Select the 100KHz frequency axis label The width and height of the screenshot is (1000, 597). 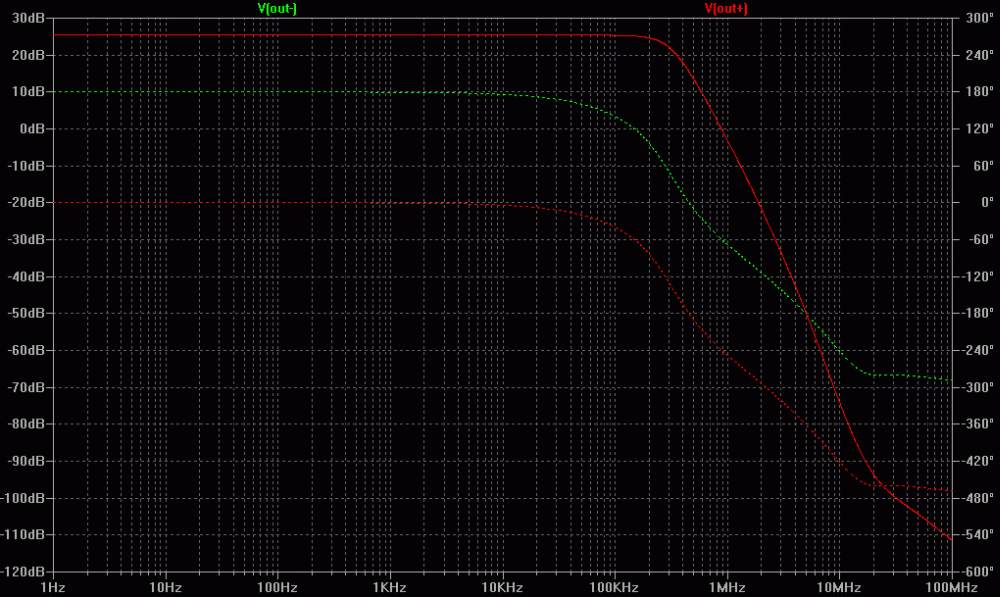pos(614,587)
